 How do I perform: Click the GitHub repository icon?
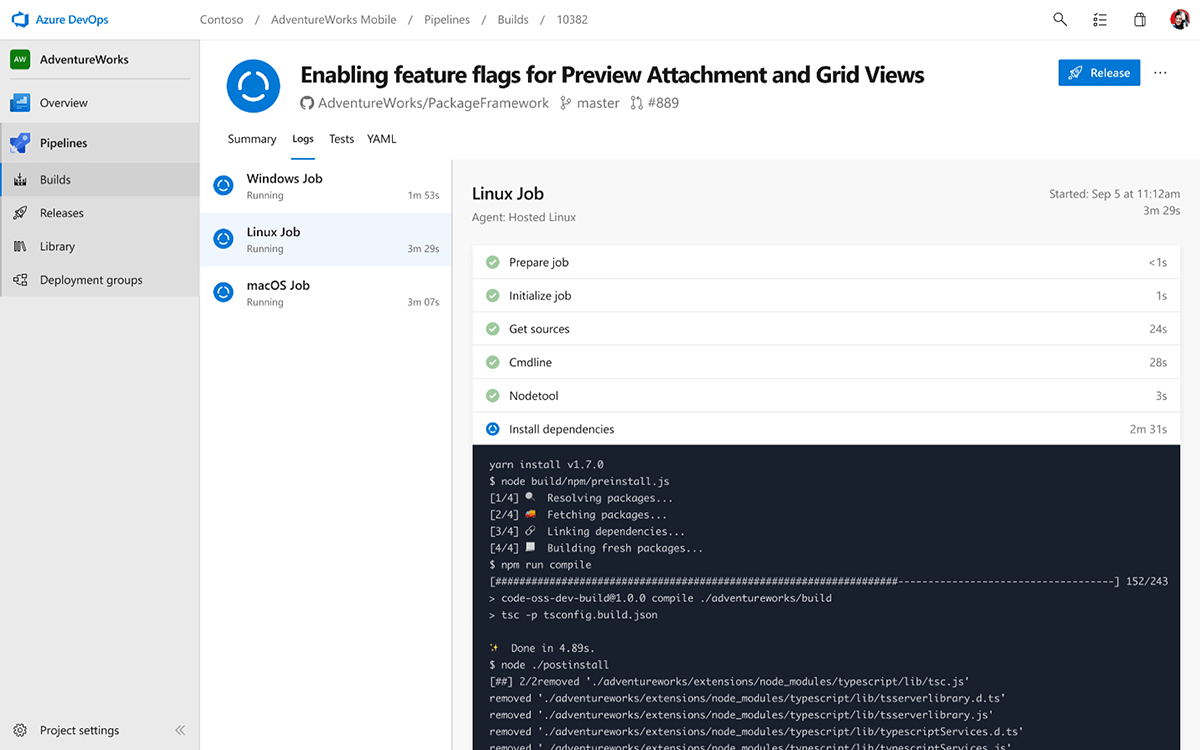click(307, 103)
